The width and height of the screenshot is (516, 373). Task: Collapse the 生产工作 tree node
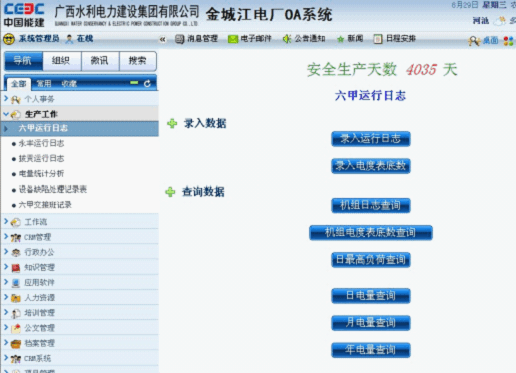click(x=6, y=114)
